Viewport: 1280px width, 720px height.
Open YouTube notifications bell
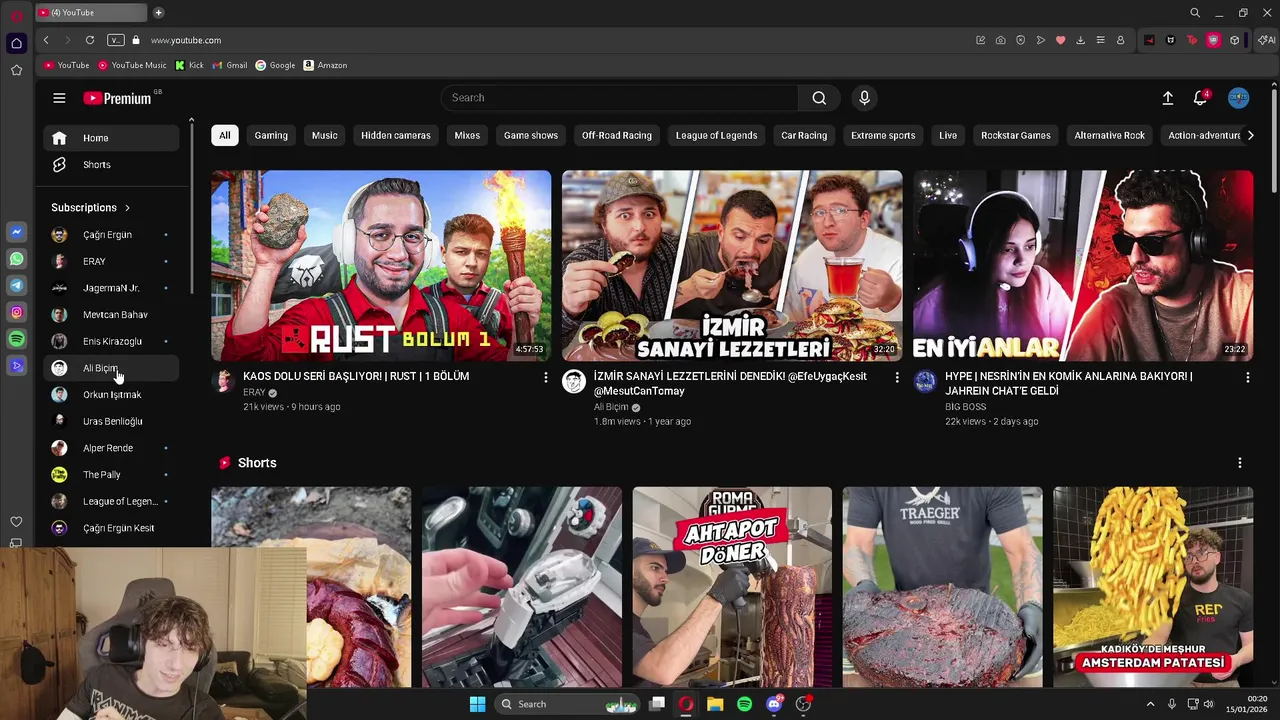coord(1200,98)
